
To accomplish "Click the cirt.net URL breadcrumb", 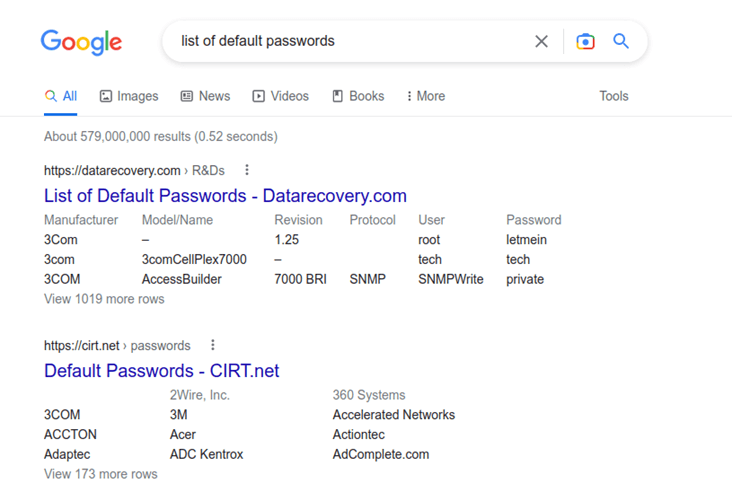I will tap(117, 345).
